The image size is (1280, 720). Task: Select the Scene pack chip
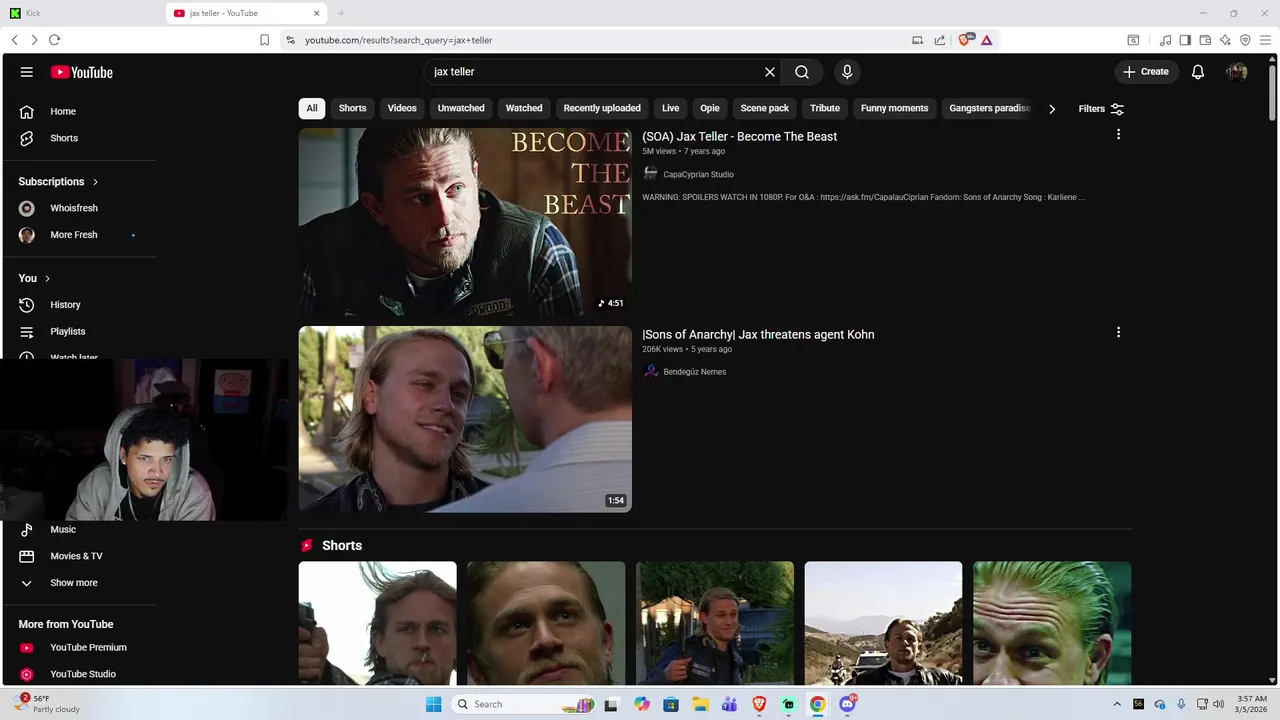765,108
